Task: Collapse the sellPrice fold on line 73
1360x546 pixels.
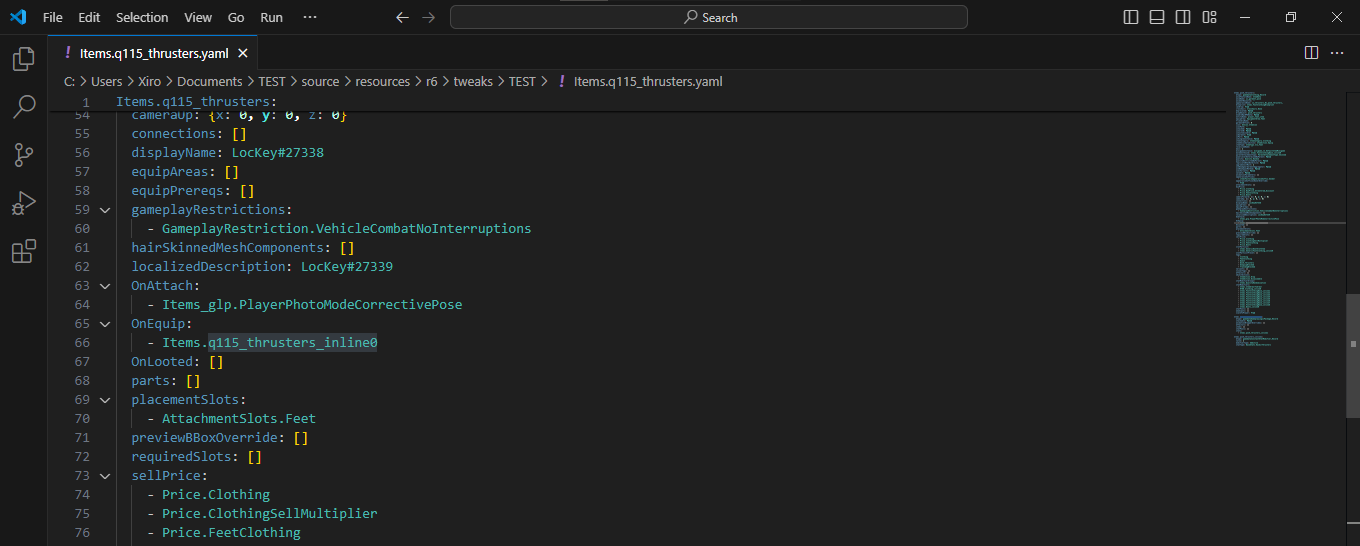Action: click(x=105, y=475)
